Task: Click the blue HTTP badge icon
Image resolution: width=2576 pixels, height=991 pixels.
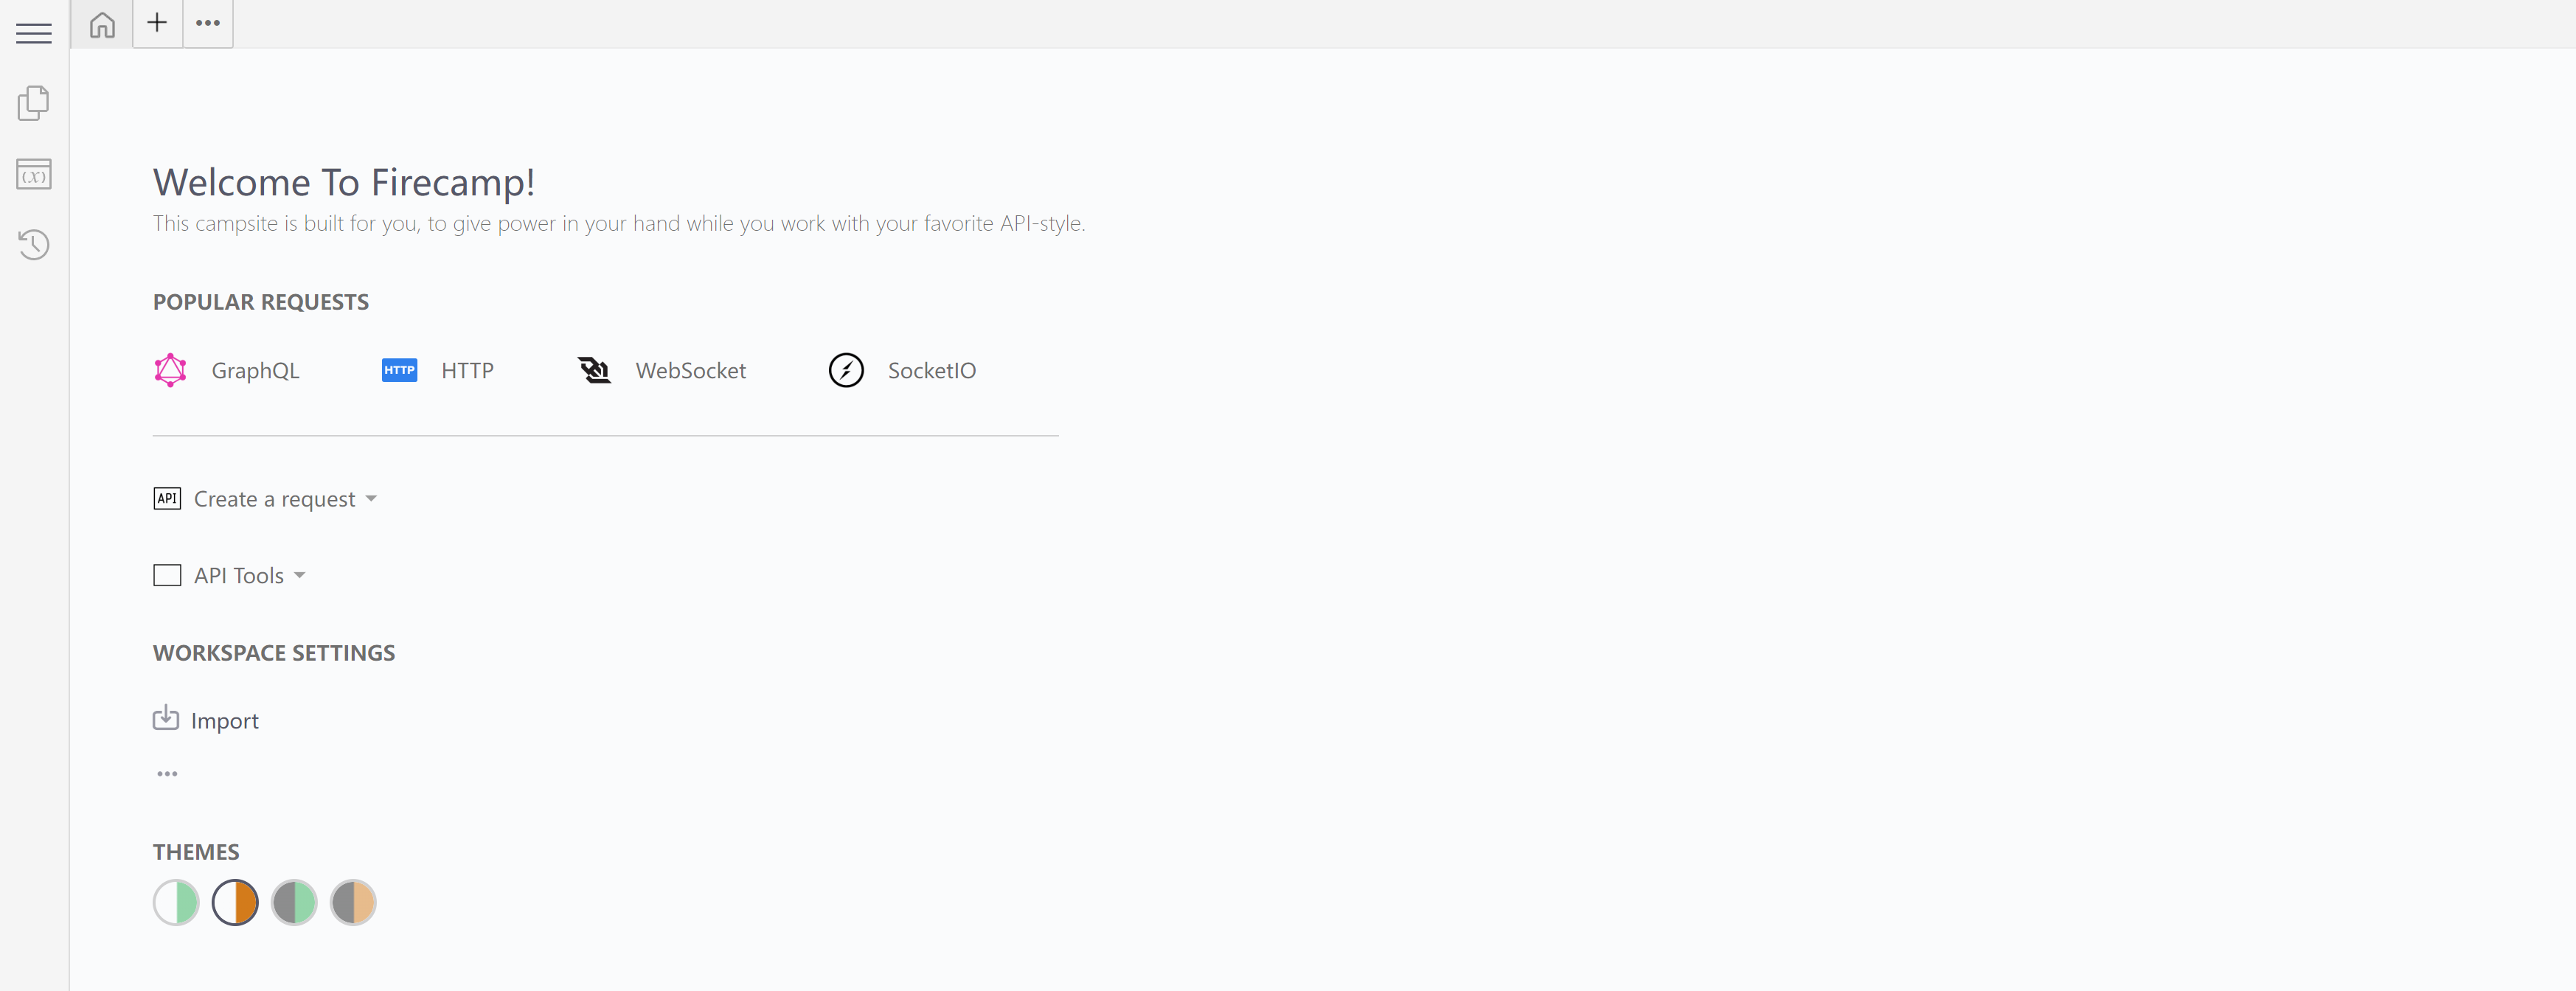Action: click(x=399, y=370)
